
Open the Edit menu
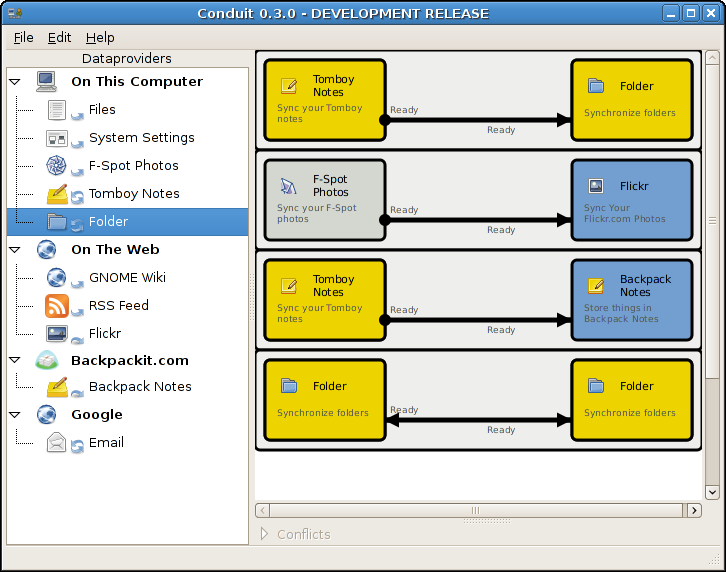pyautogui.click(x=60, y=37)
